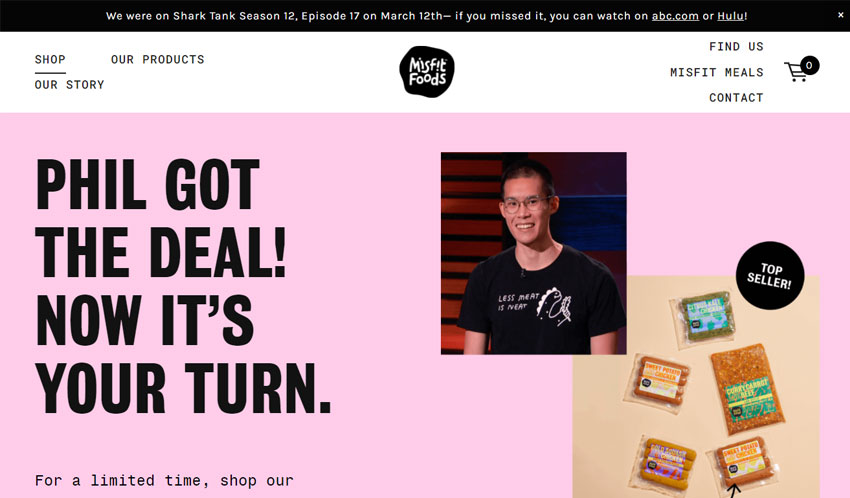Click the photo of Phil
The width and height of the screenshot is (850, 498).
(533, 253)
